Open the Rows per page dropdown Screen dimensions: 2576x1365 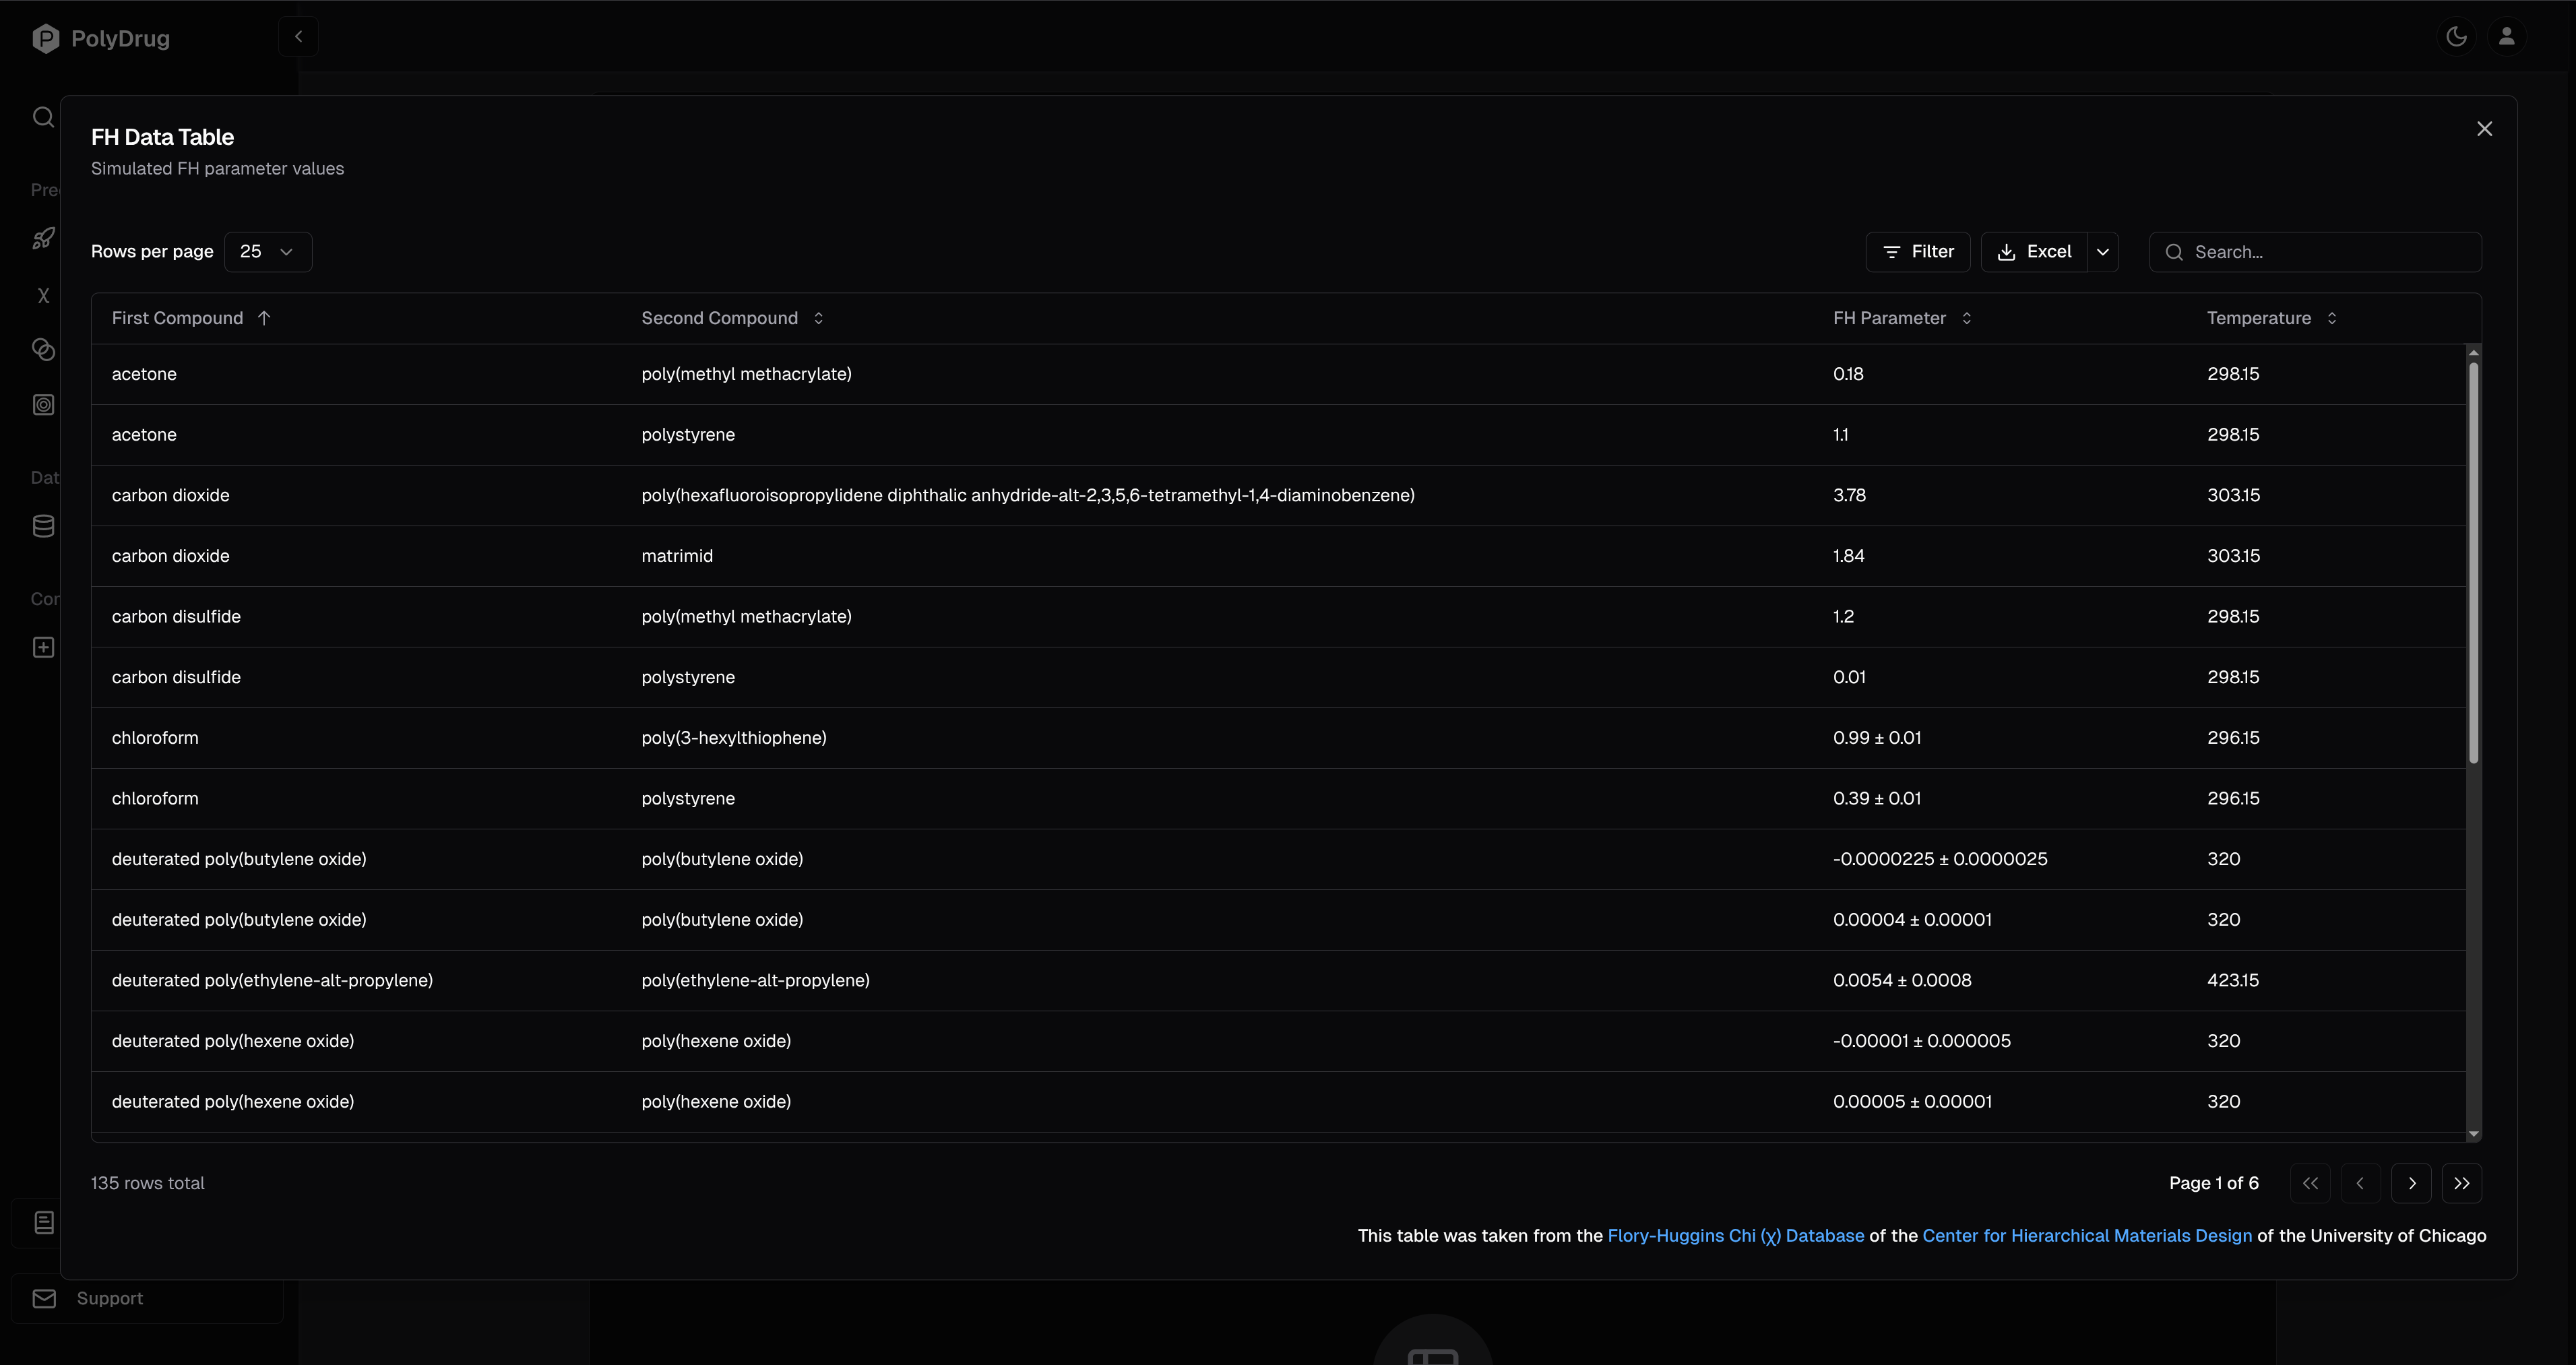coord(267,252)
